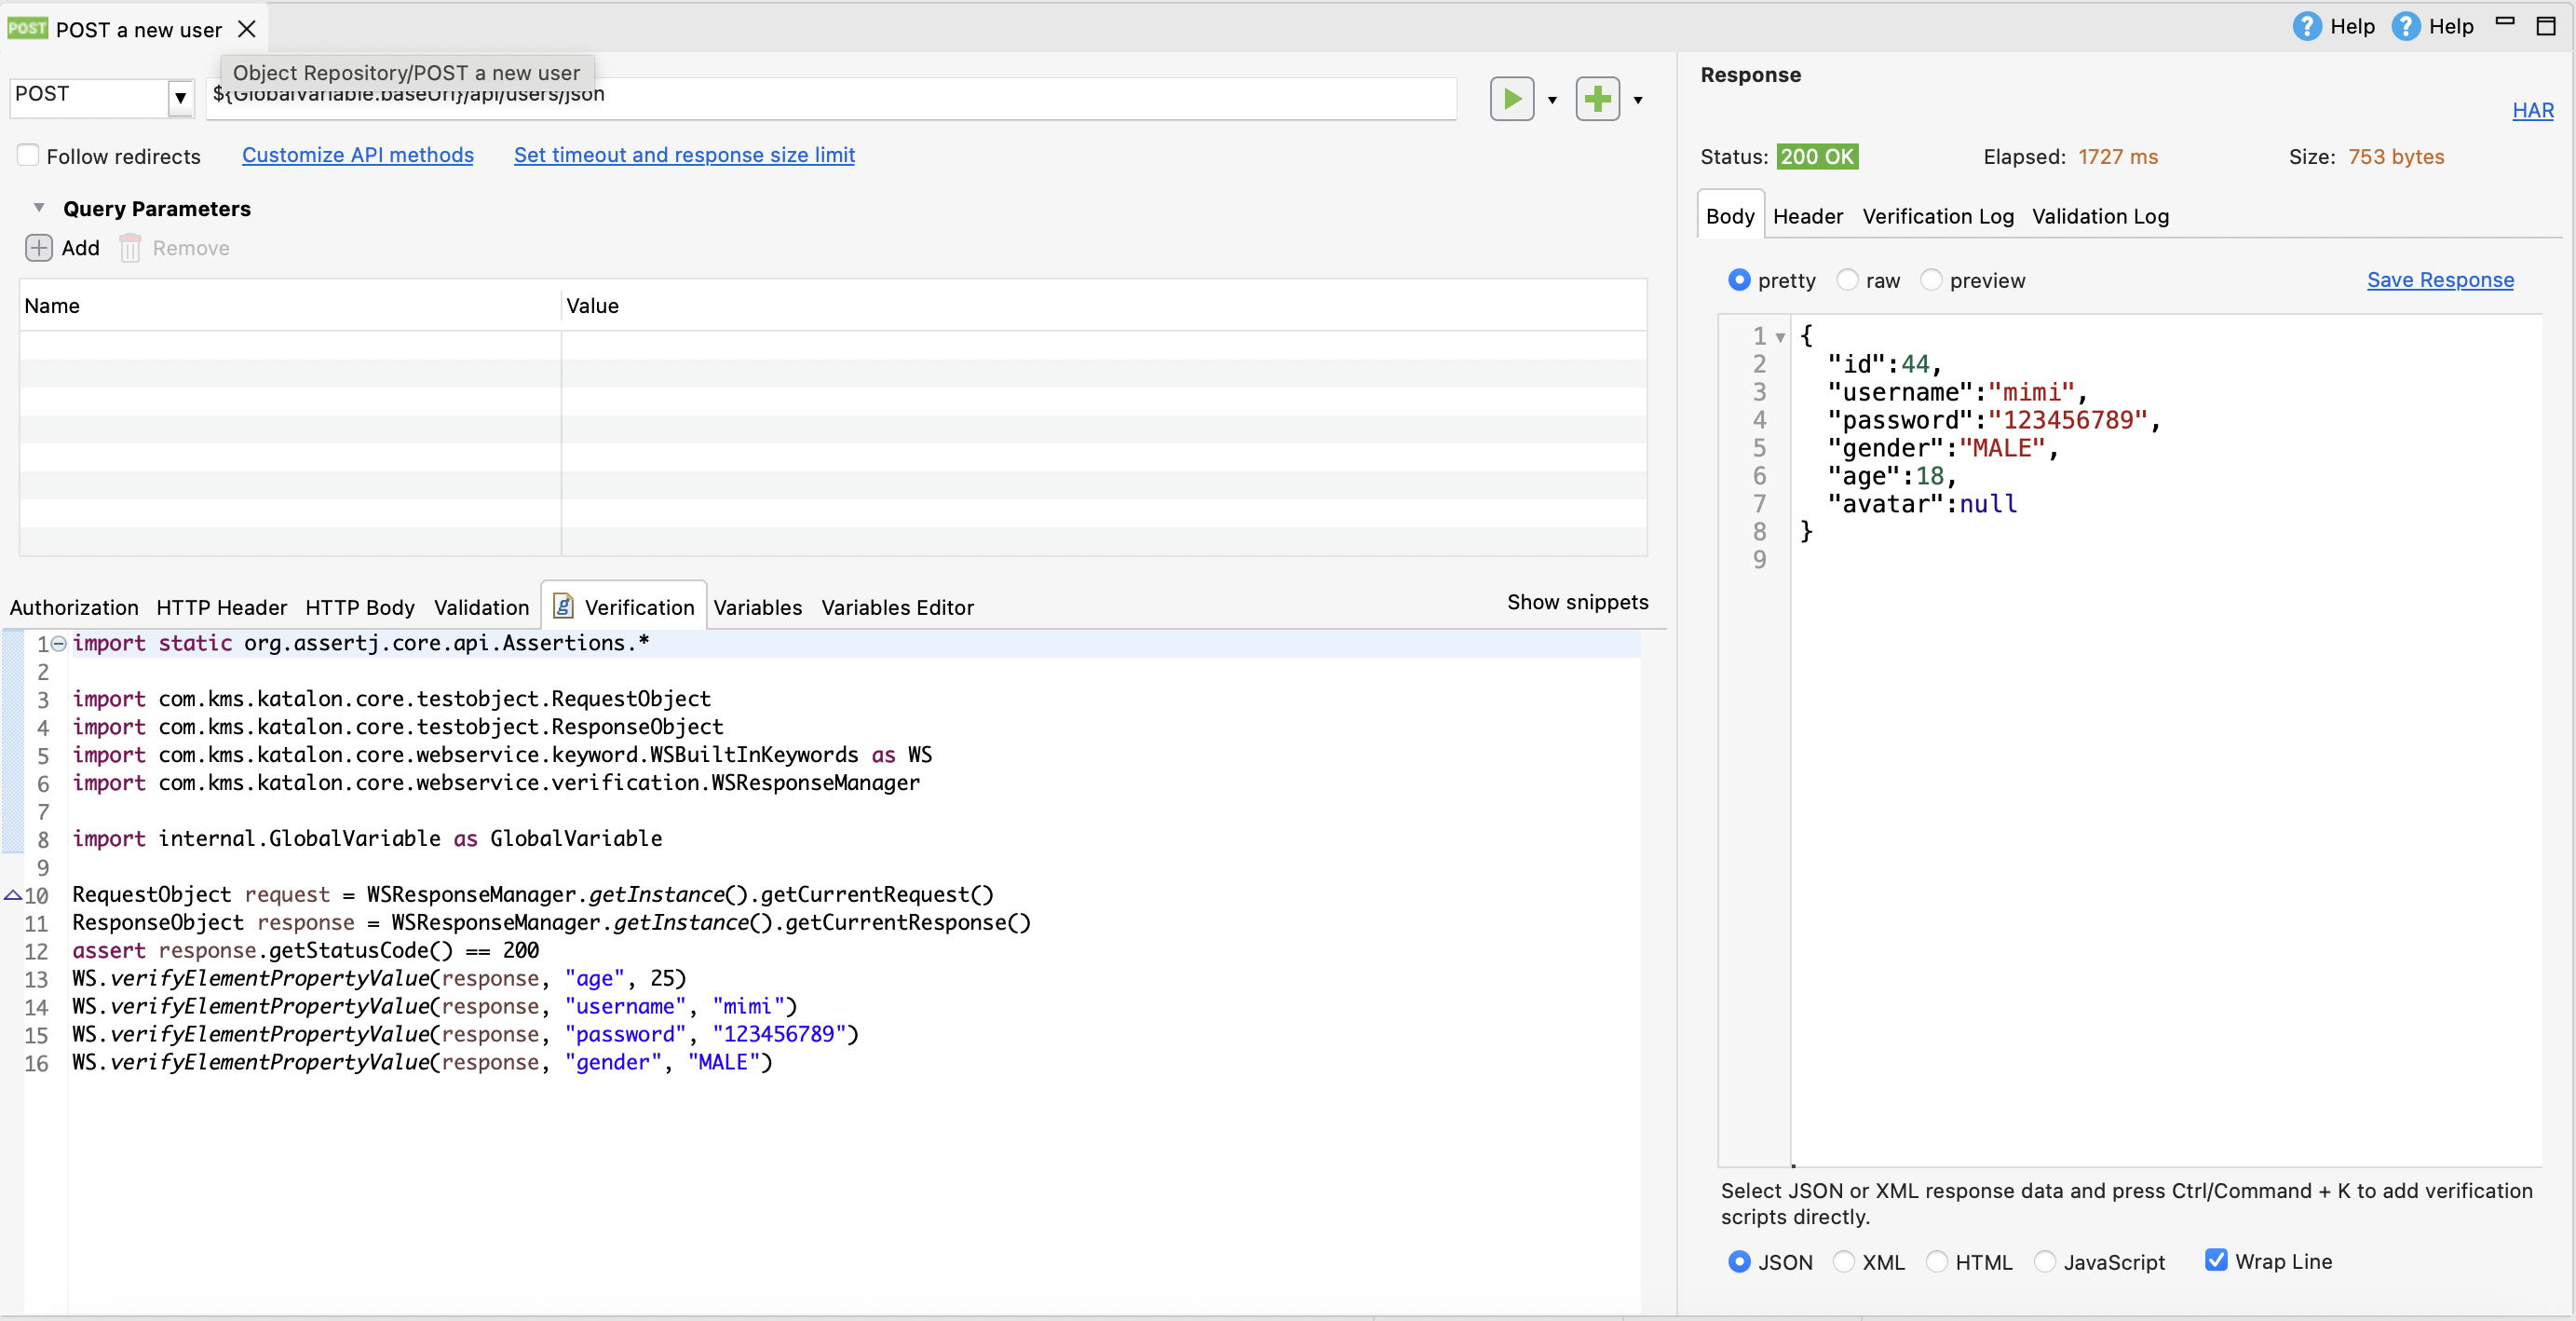The width and height of the screenshot is (2576, 1321).
Task: Click the "avatar":null response line
Action: click(x=1922, y=504)
